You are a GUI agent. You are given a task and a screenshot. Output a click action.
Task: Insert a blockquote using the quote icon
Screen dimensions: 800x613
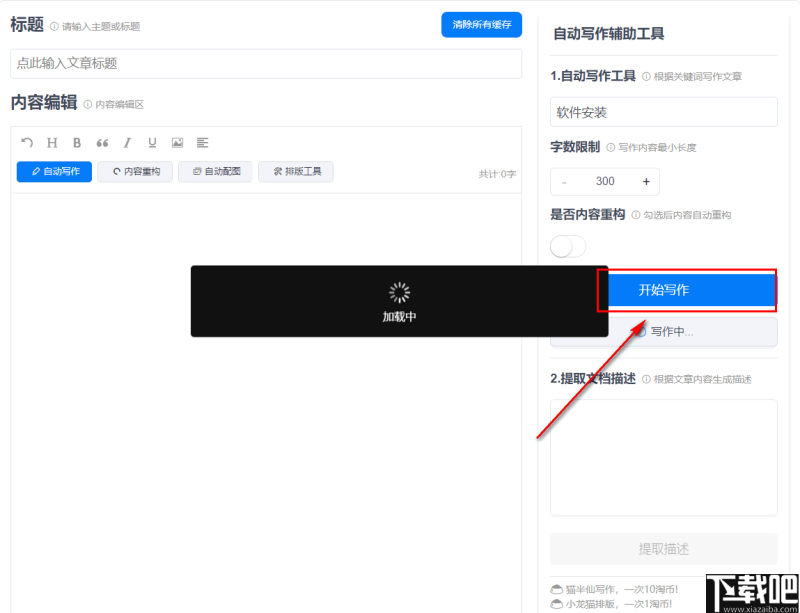101,142
